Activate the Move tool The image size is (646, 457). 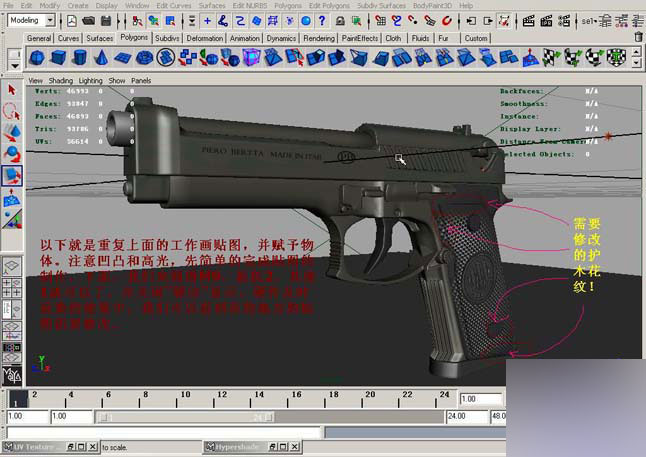[x=12, y=133]
